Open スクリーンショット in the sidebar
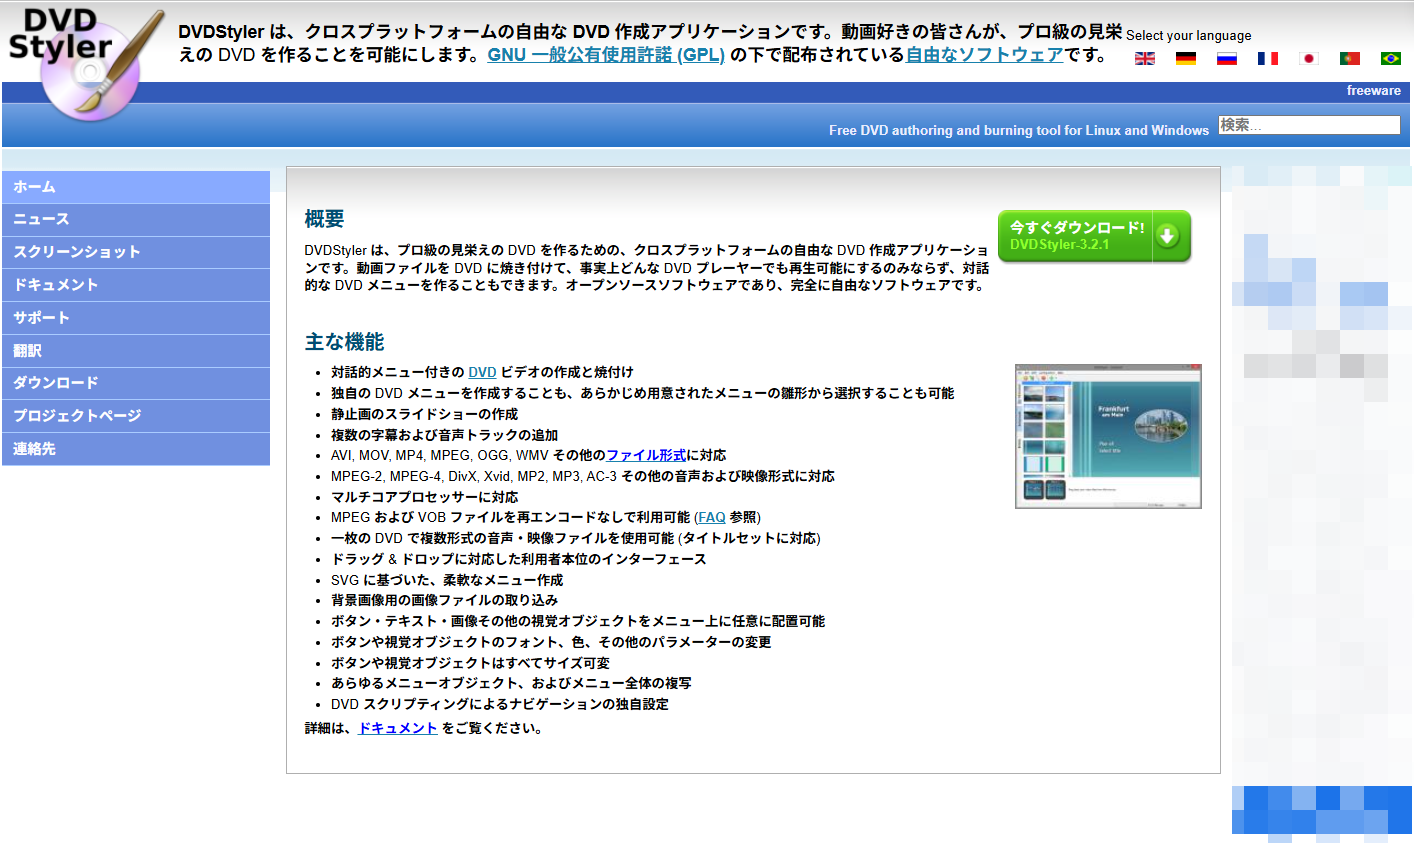Viewport: 1414px width, 843px height. 135,252
